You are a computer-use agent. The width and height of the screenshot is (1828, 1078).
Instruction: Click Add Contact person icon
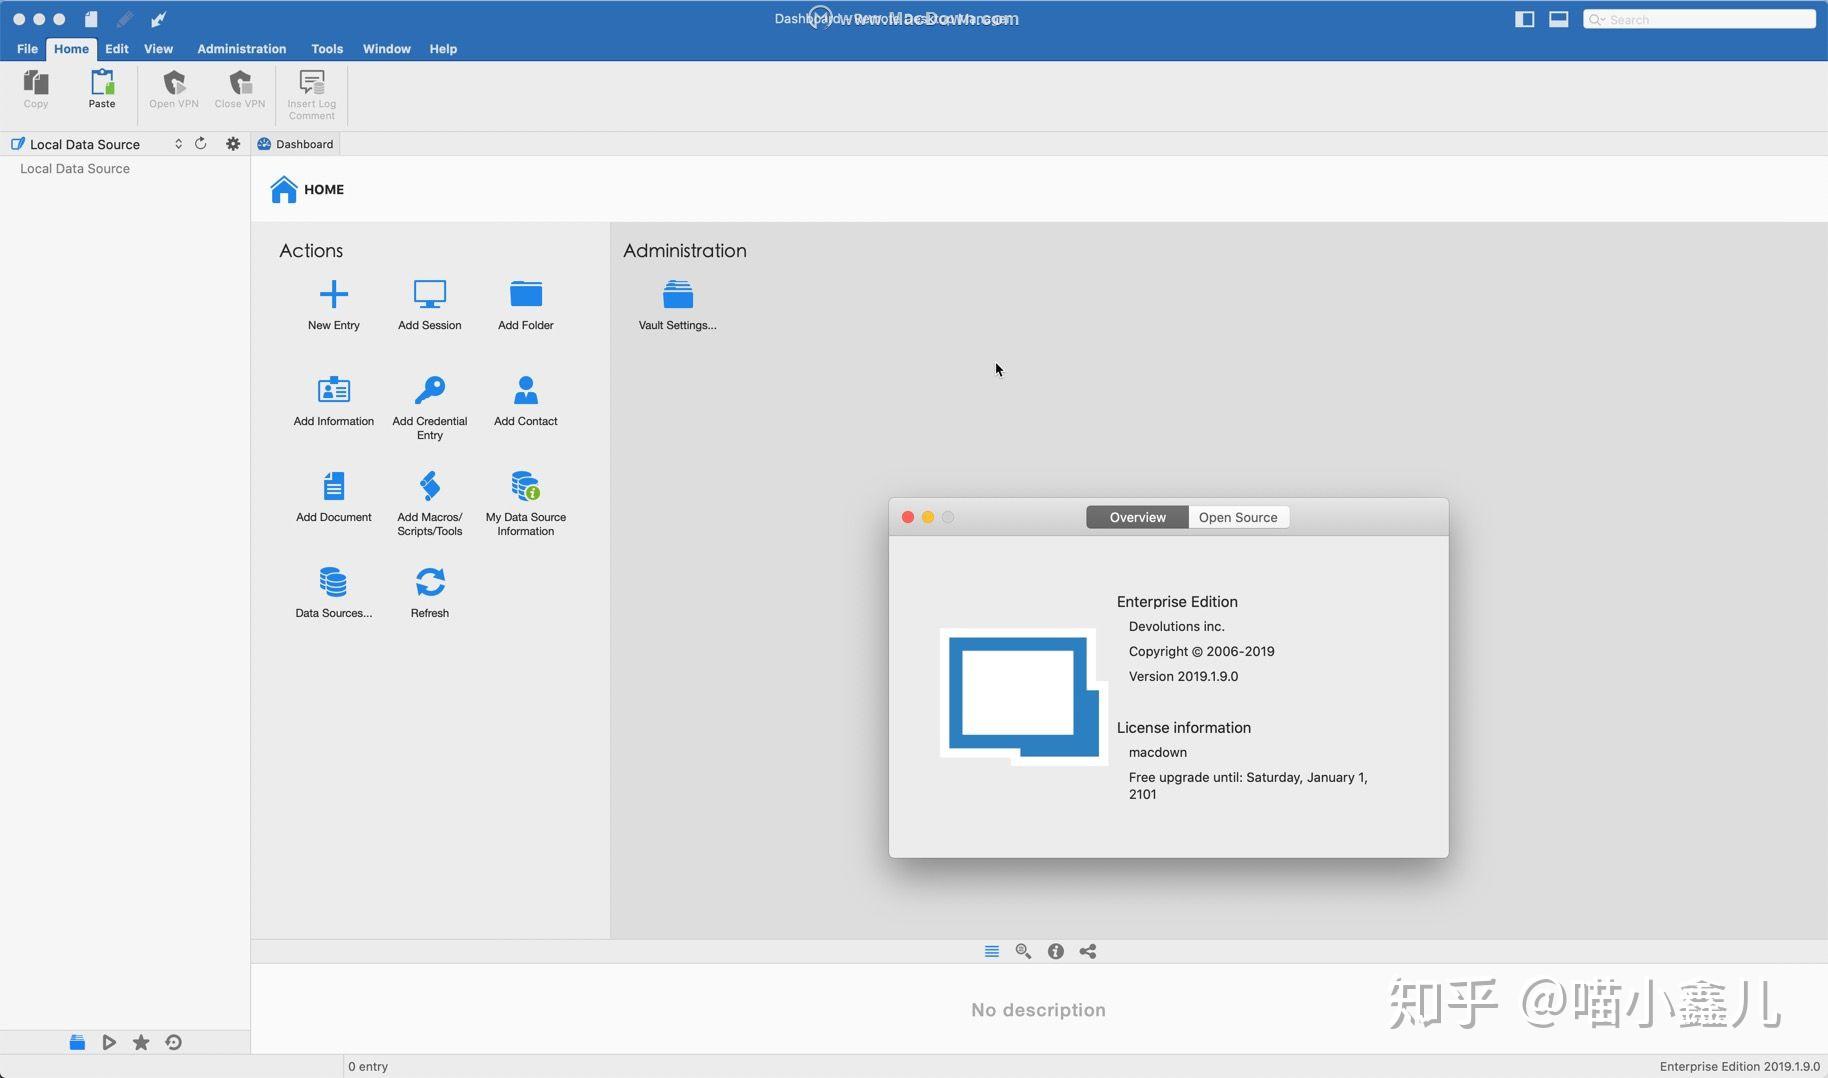[x=526, y=390]
